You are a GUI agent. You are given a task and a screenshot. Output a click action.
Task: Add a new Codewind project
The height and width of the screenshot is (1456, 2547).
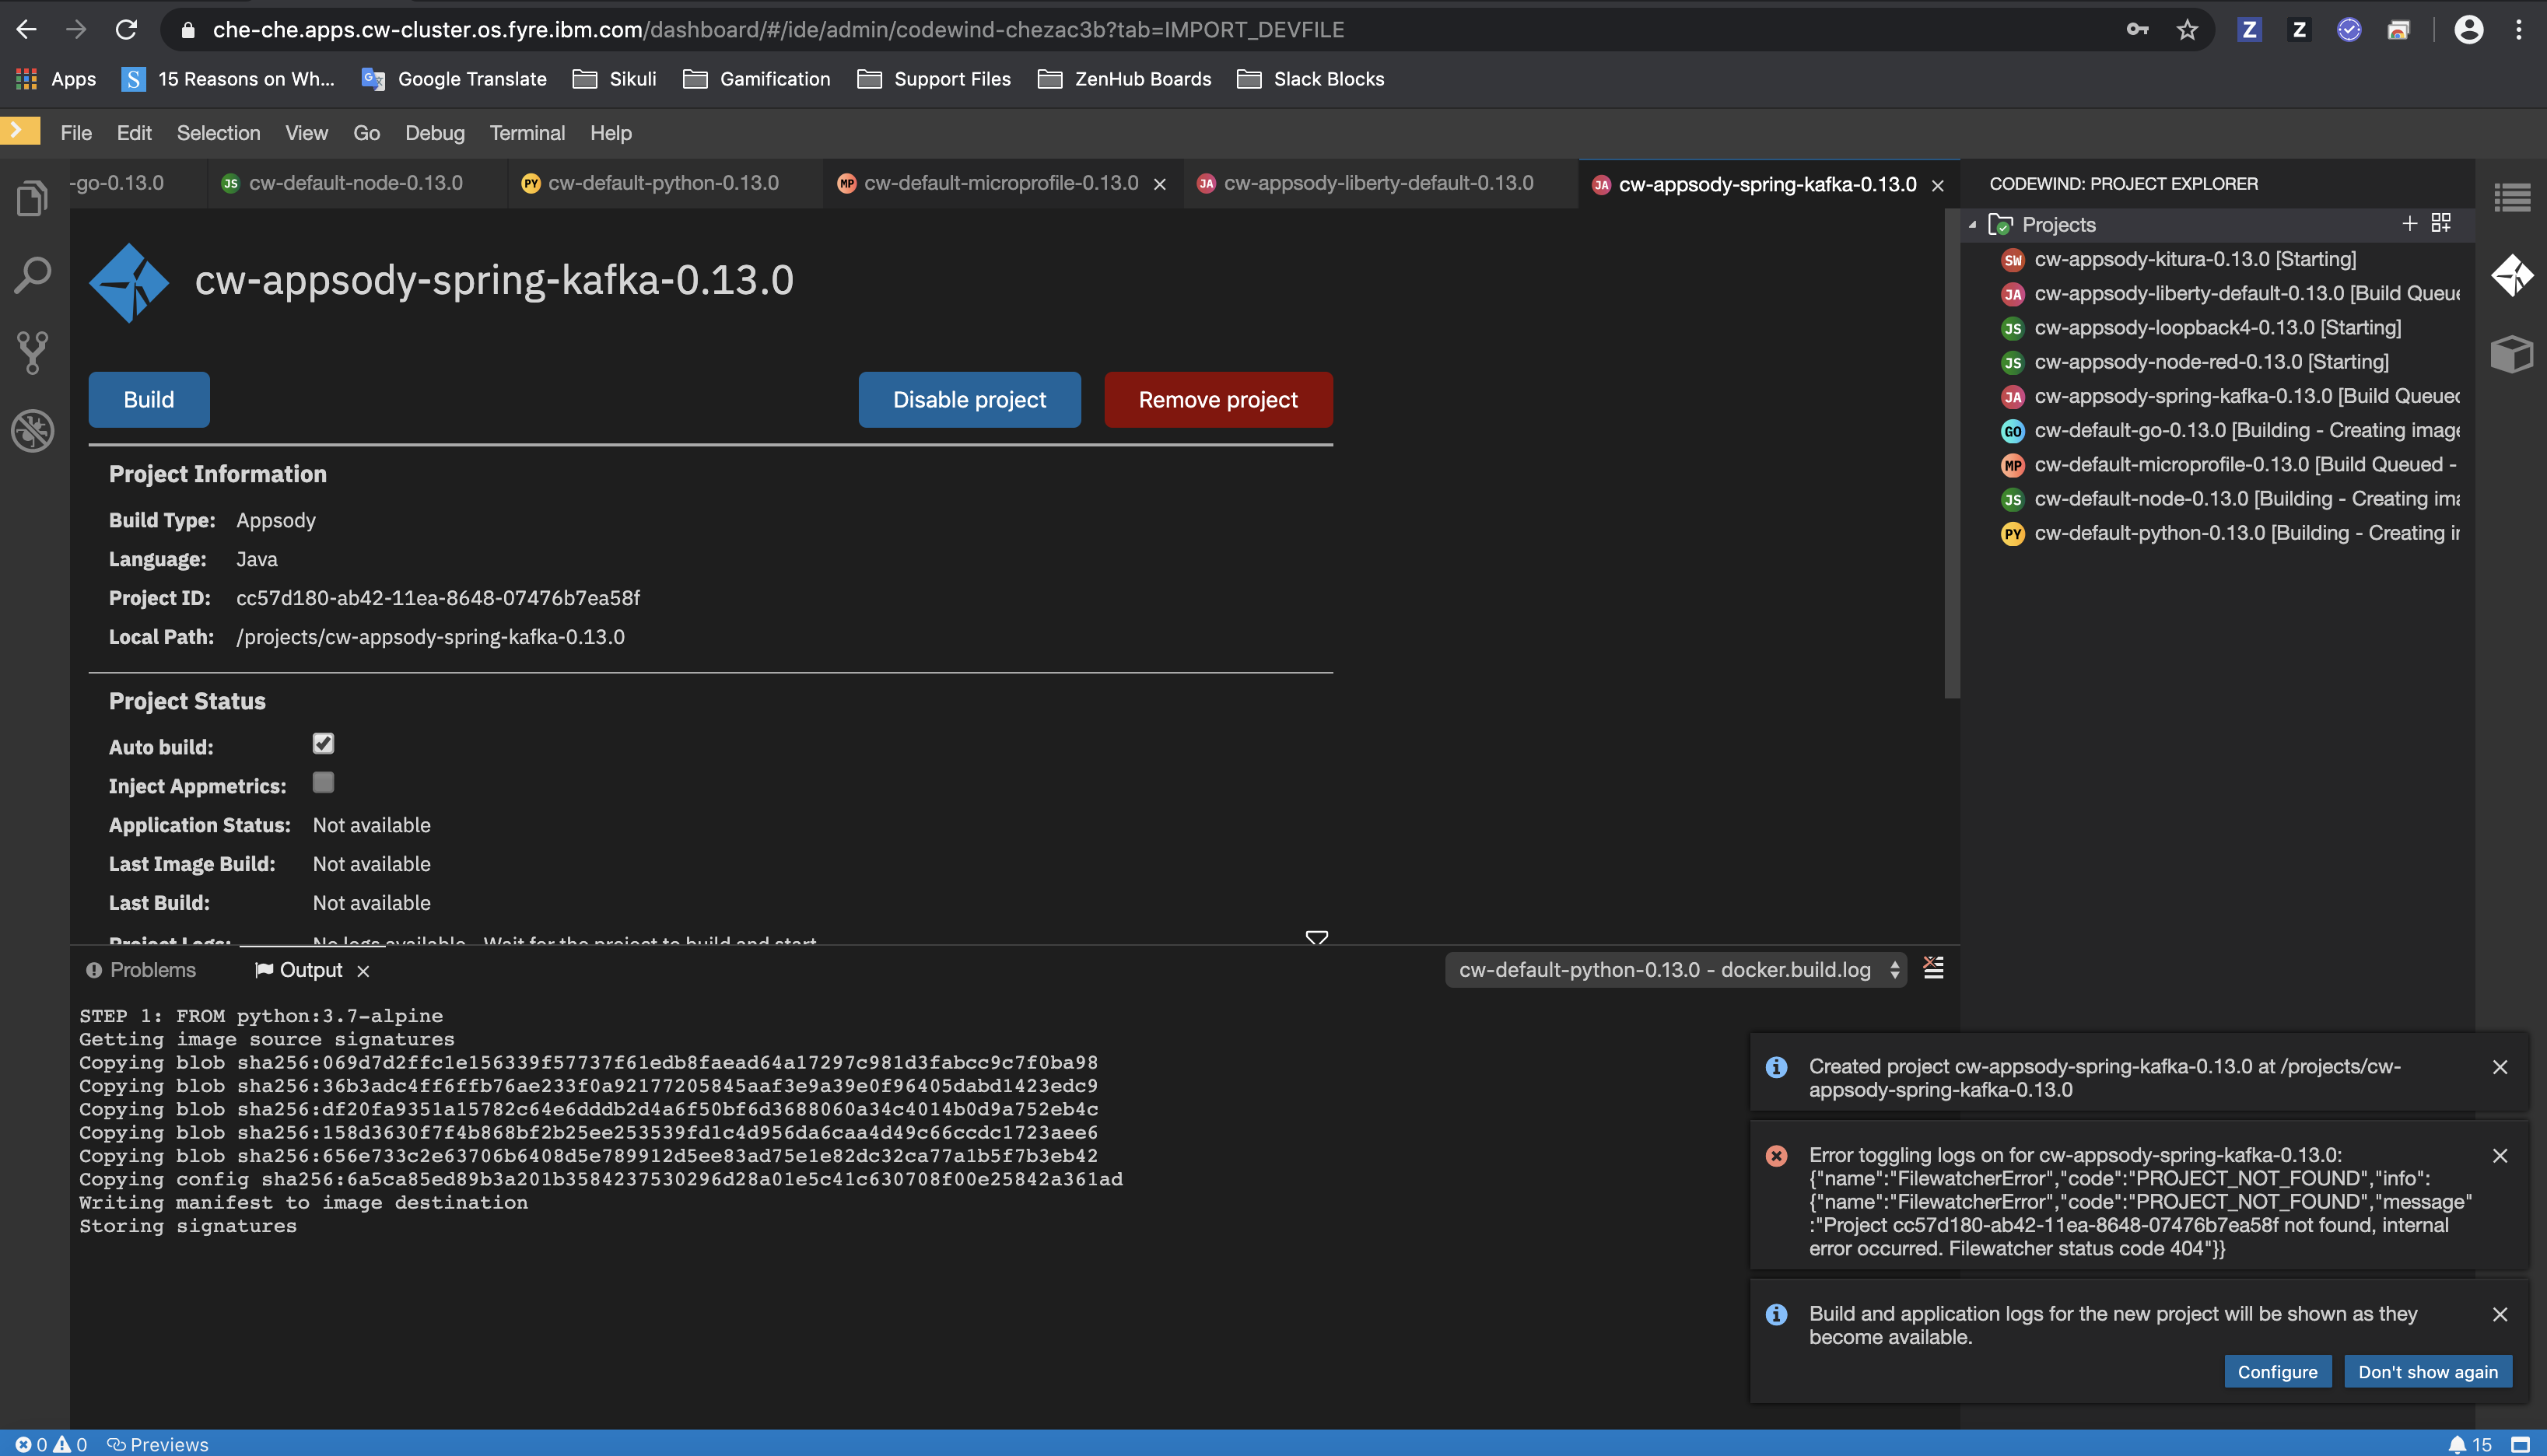2409,222
